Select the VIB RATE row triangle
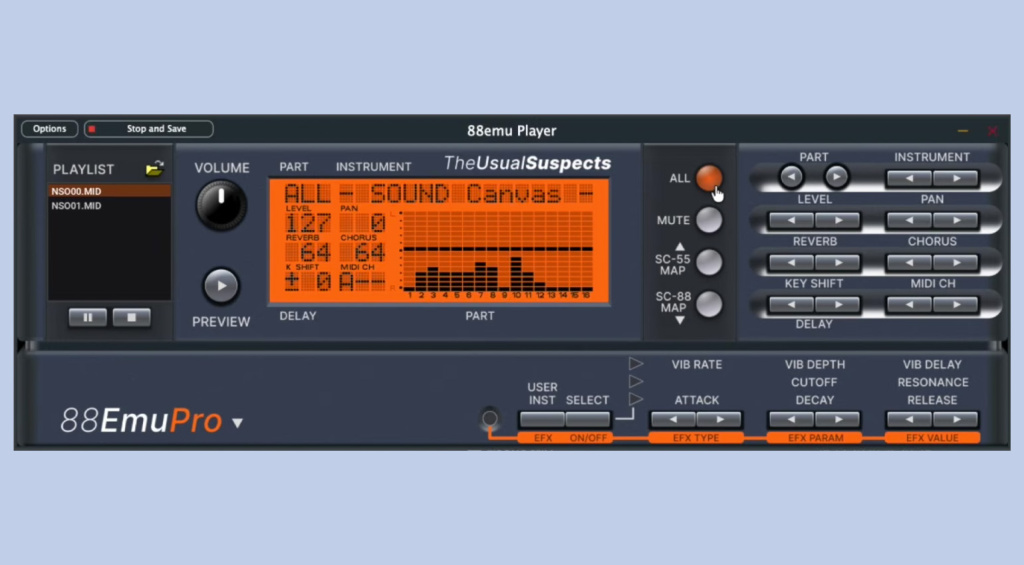This screenshot has width=1024, height=565. tap(635, 363)
